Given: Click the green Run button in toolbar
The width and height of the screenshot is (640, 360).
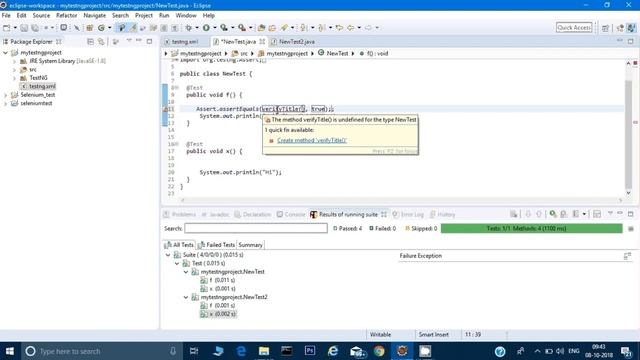Looking at the screenshot, I should (x=206, y=28).
